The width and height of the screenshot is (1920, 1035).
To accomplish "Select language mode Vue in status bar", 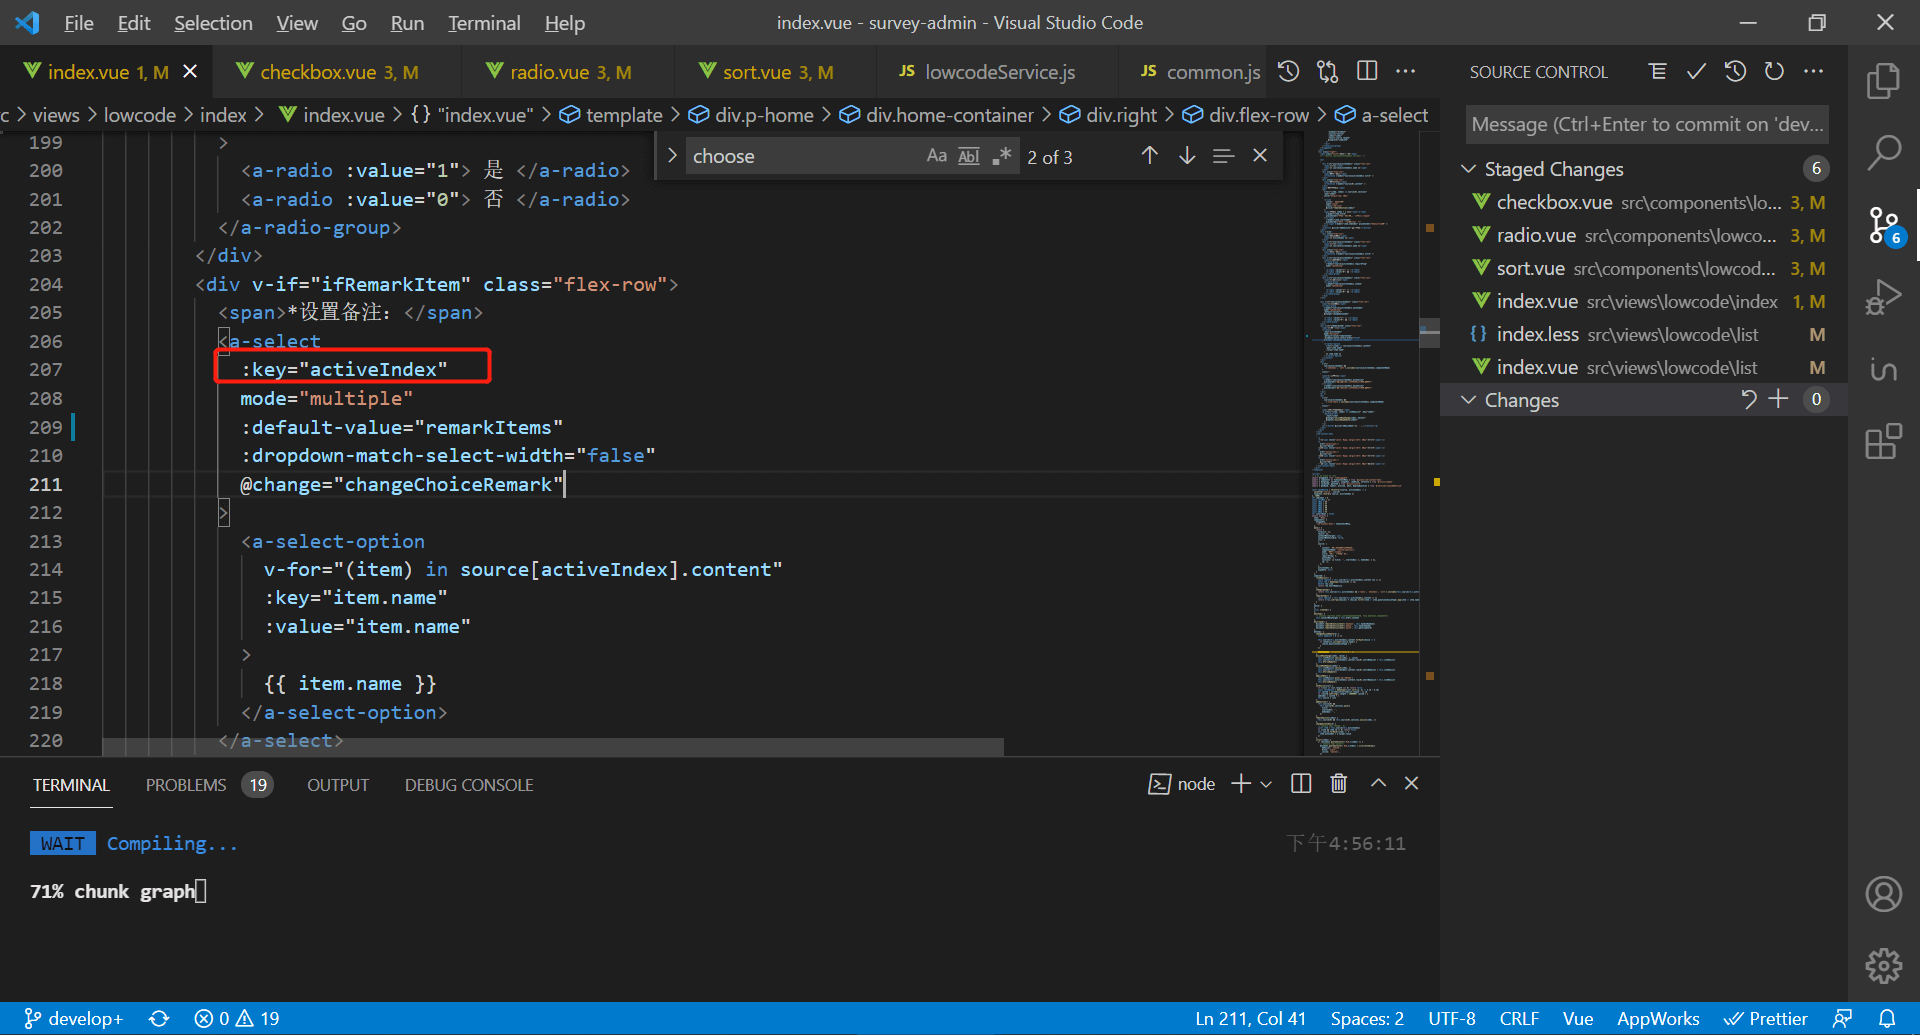I will point(1578,1018).
